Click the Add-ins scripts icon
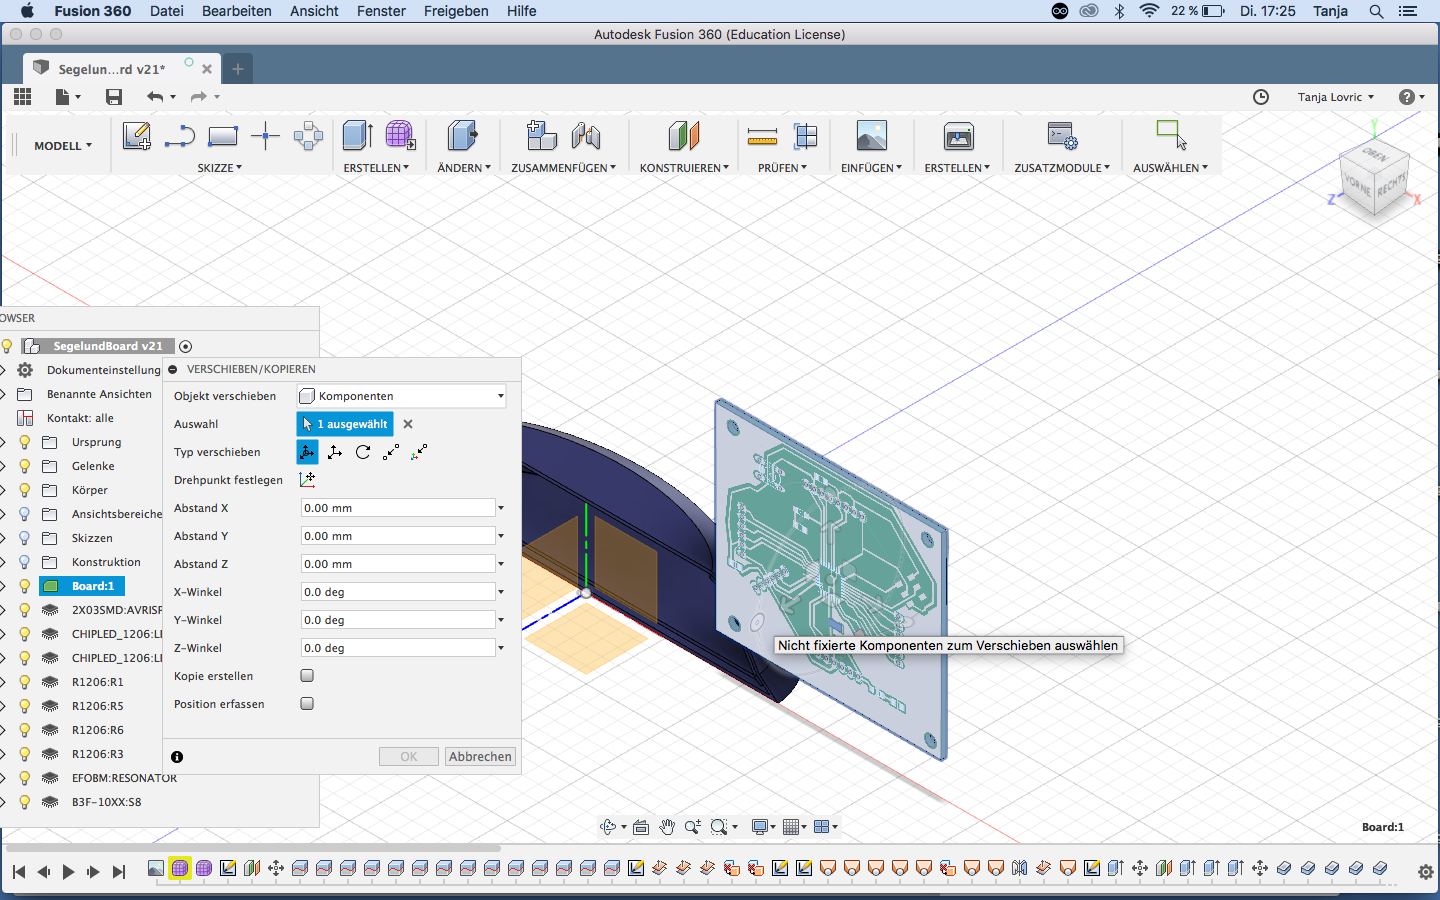 point(1062,136)
